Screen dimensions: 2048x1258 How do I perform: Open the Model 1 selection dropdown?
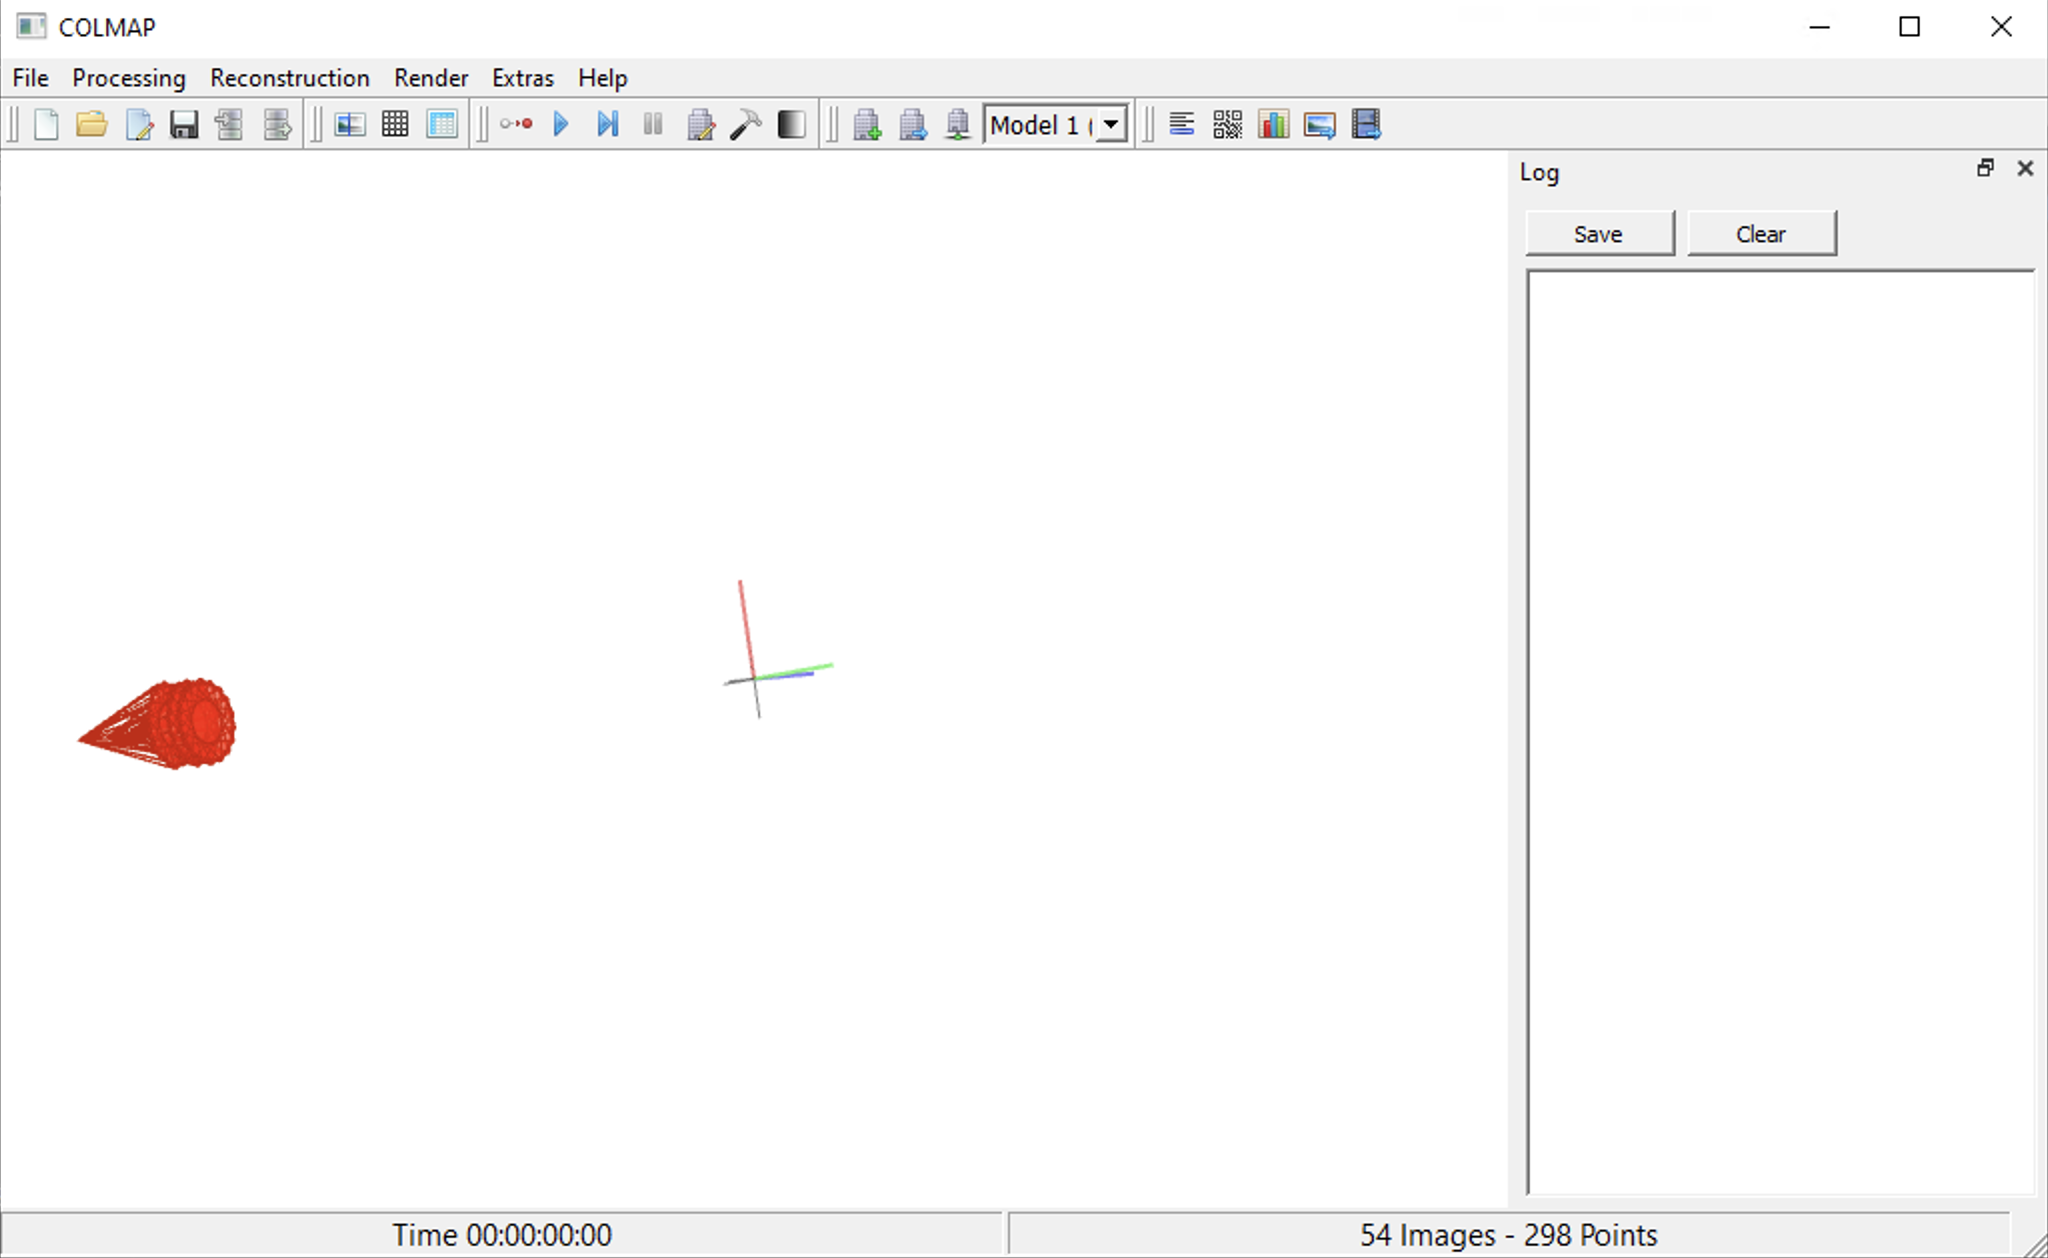[1110, 124]
